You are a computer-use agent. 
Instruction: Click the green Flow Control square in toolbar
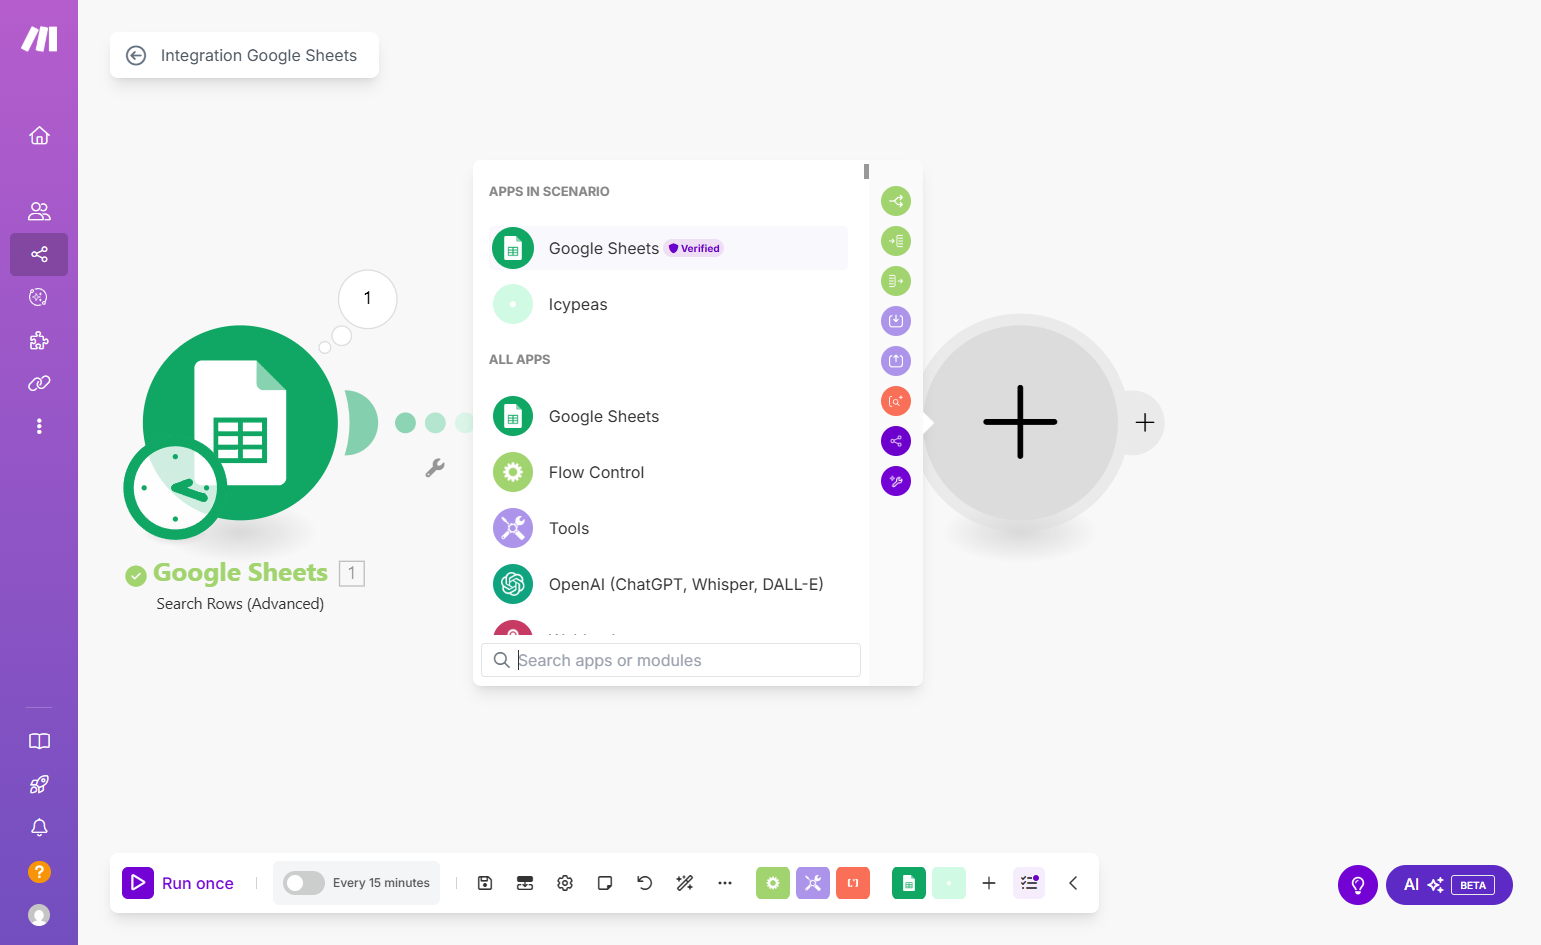pos(773,883)
